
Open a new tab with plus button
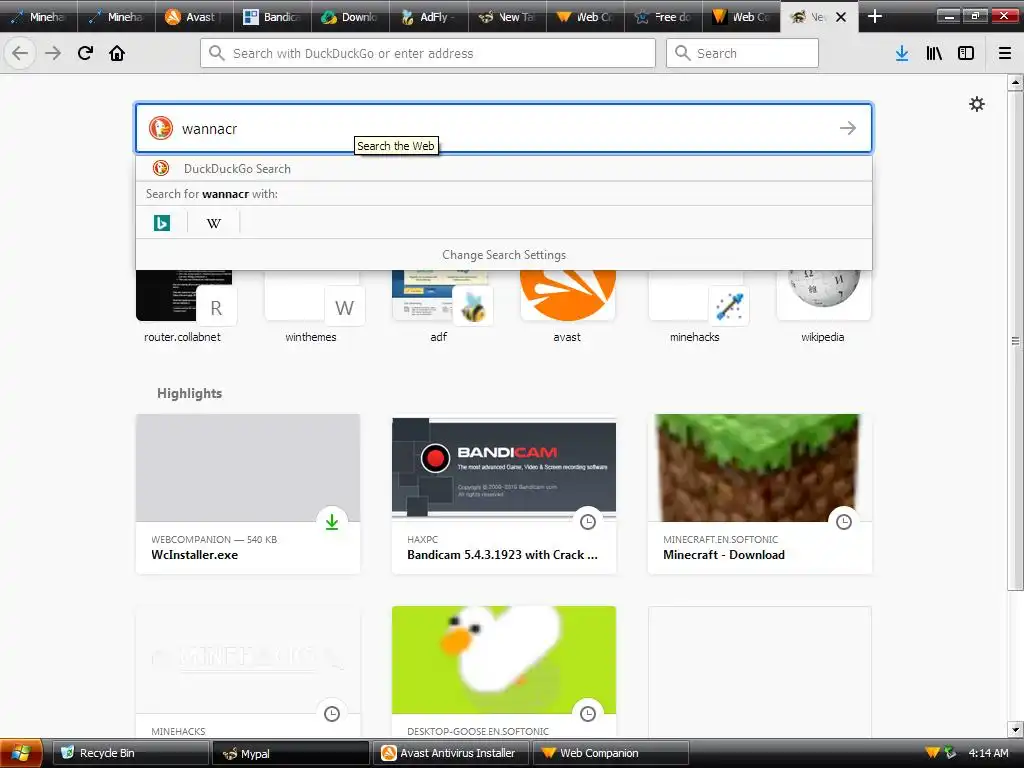pyautogui.click(x=874, y=16)
